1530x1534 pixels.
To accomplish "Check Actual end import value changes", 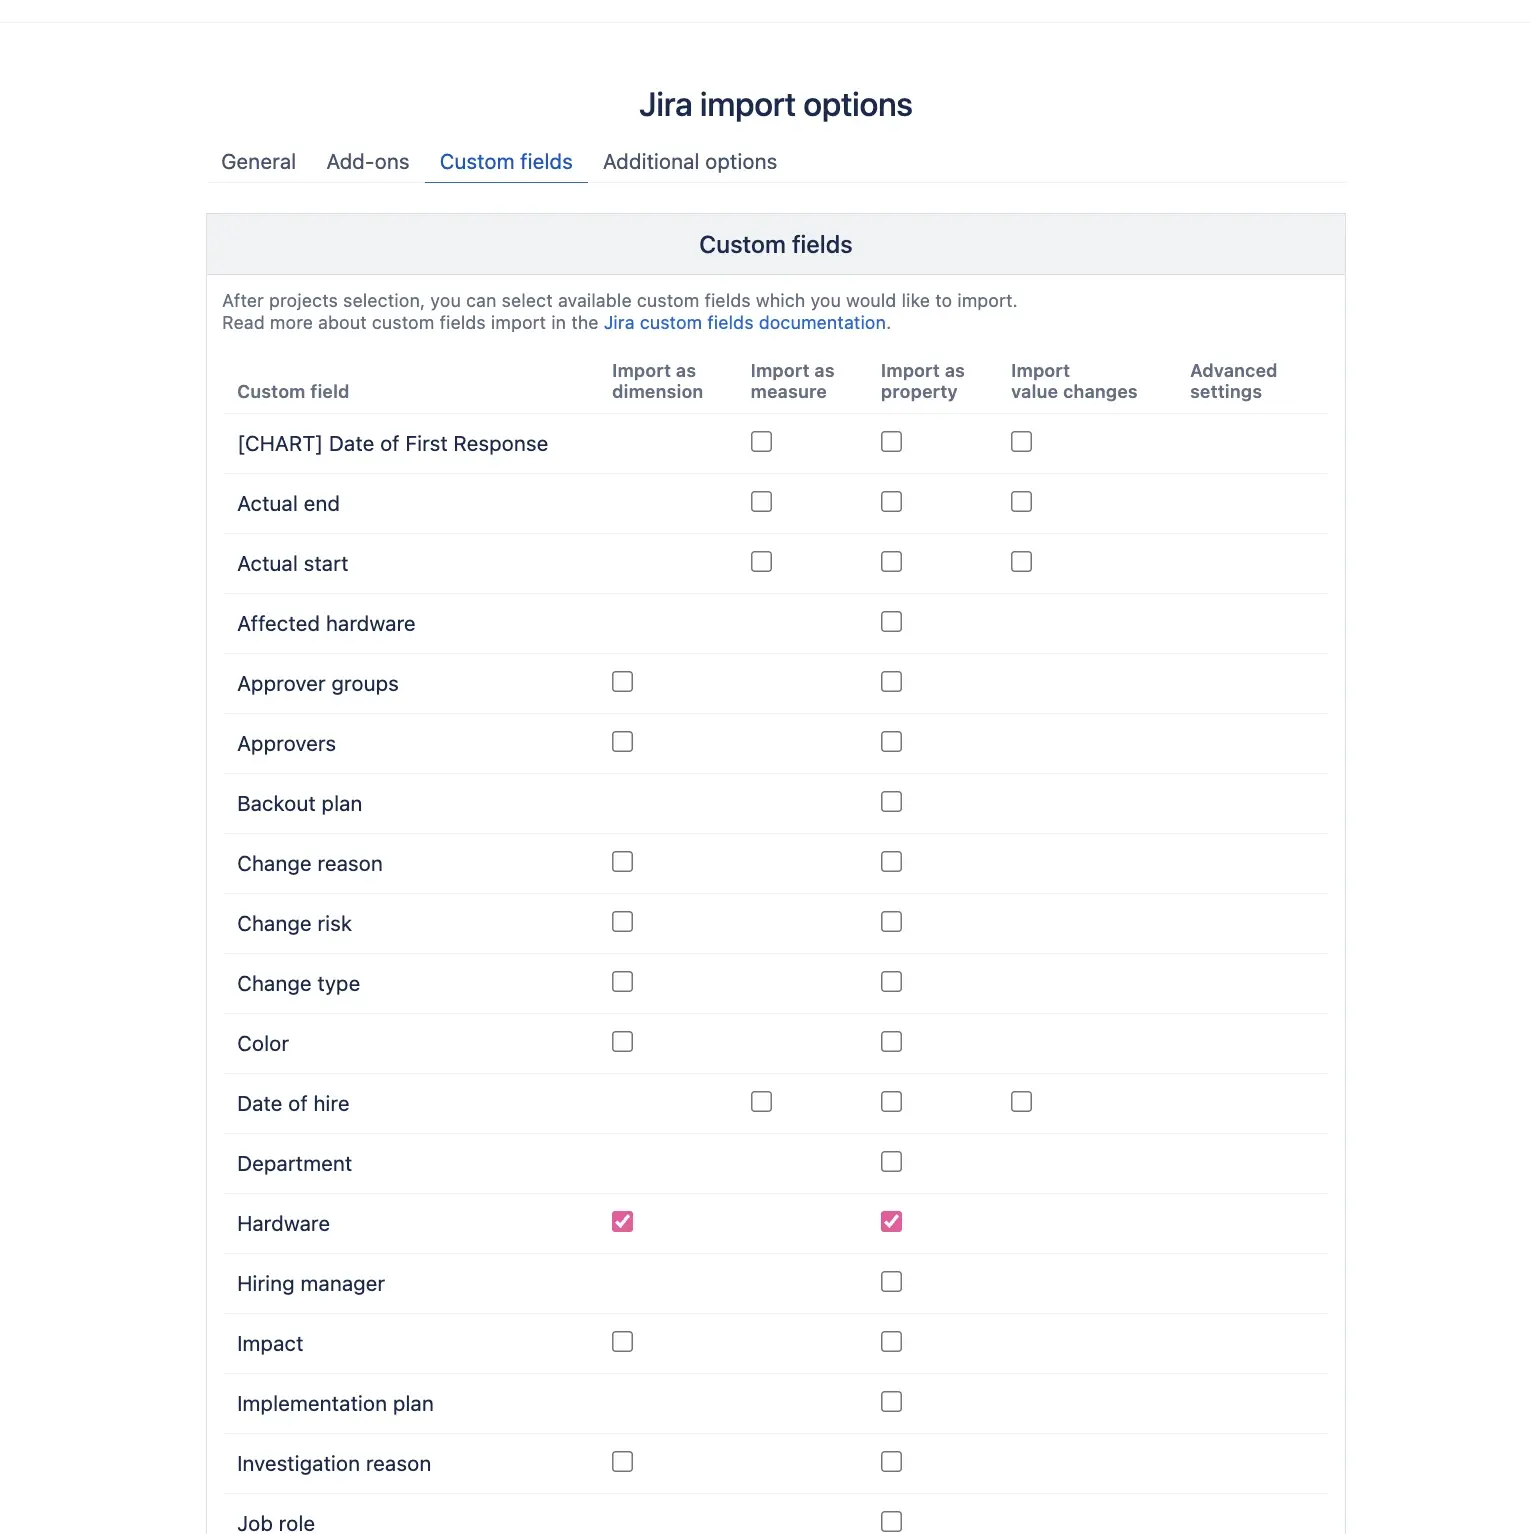I will click(1021, 502).
